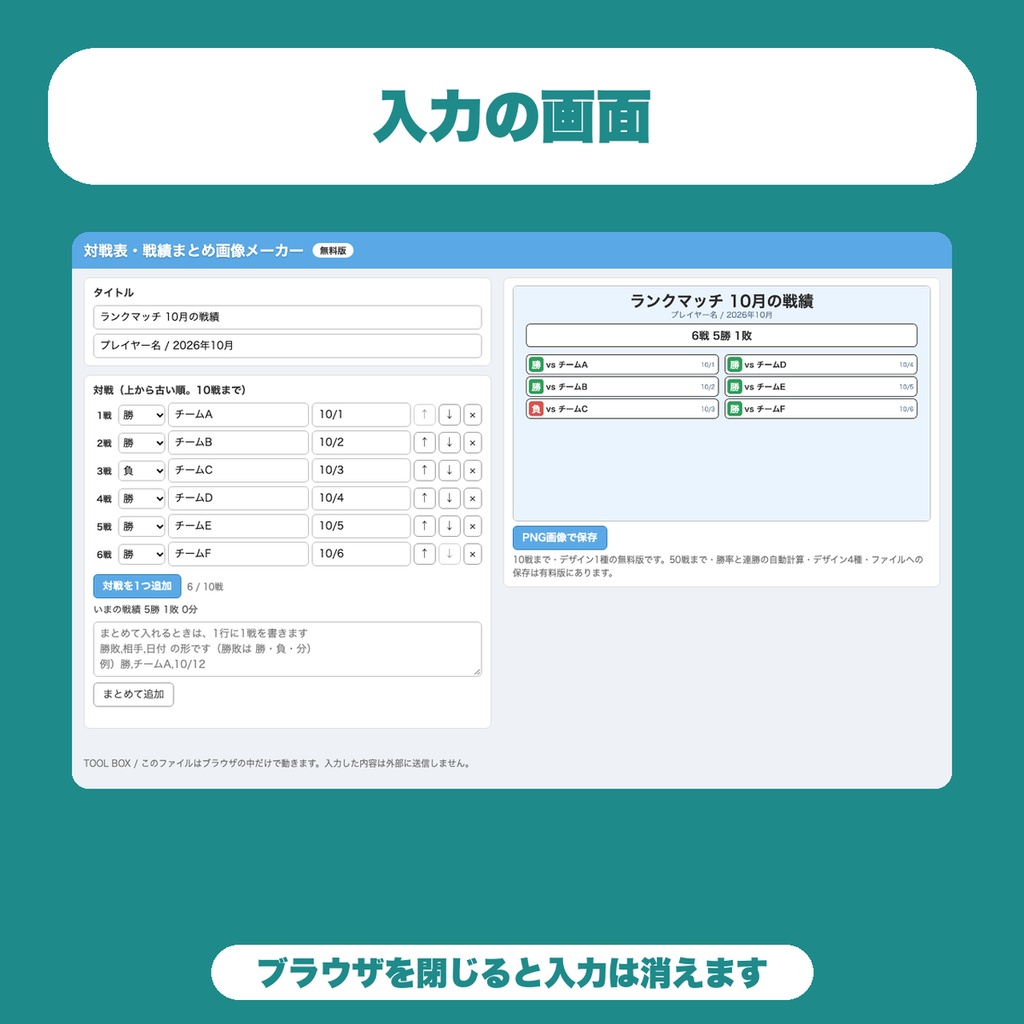Click preview card vs チームE
The width and height of the screenshot is (1024, 1024).
(821, 387)
